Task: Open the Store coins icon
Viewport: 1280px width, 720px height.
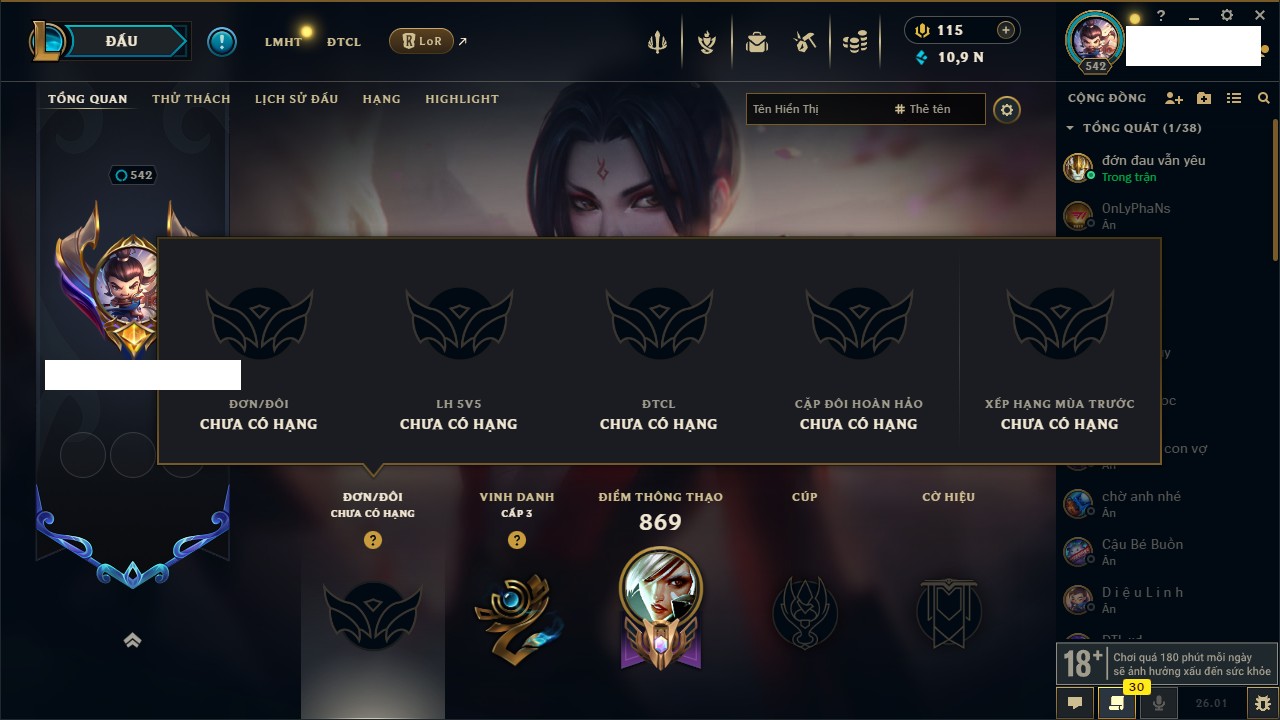Action: point(854,42)
